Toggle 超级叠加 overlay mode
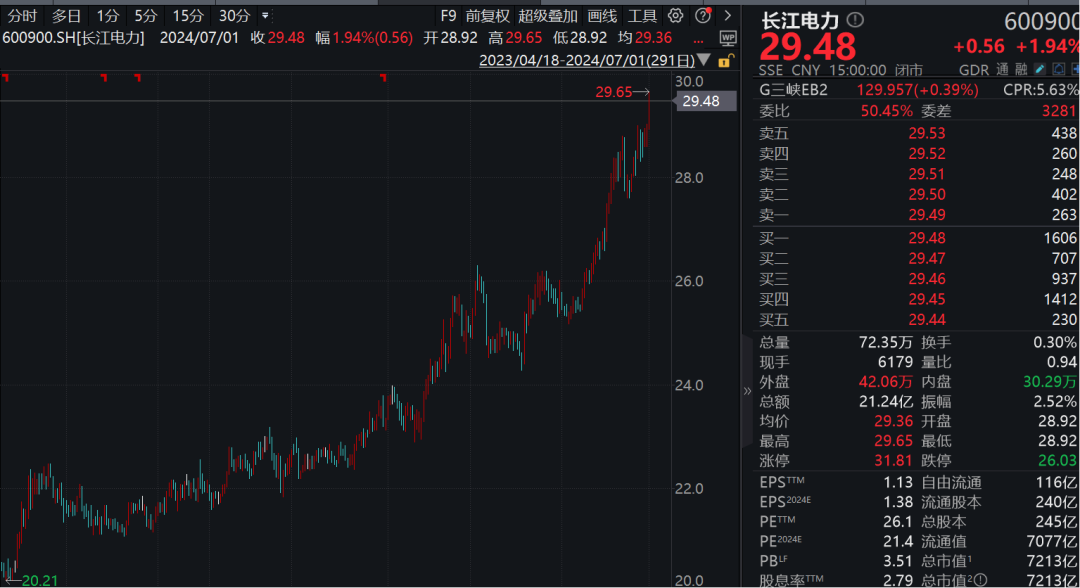Image resolution: width=1080 pixels, height=588 pixels. 548,16
